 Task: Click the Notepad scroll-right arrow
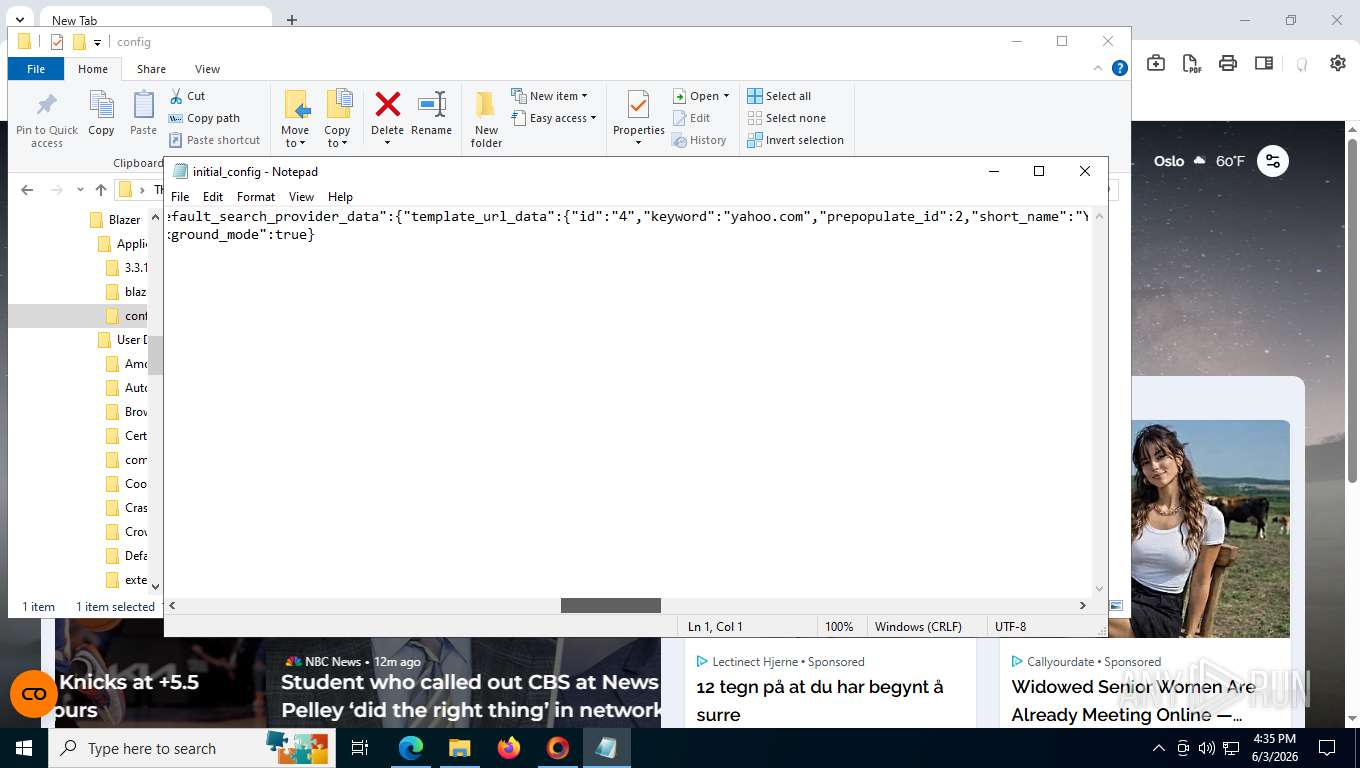pos(1082,606)
